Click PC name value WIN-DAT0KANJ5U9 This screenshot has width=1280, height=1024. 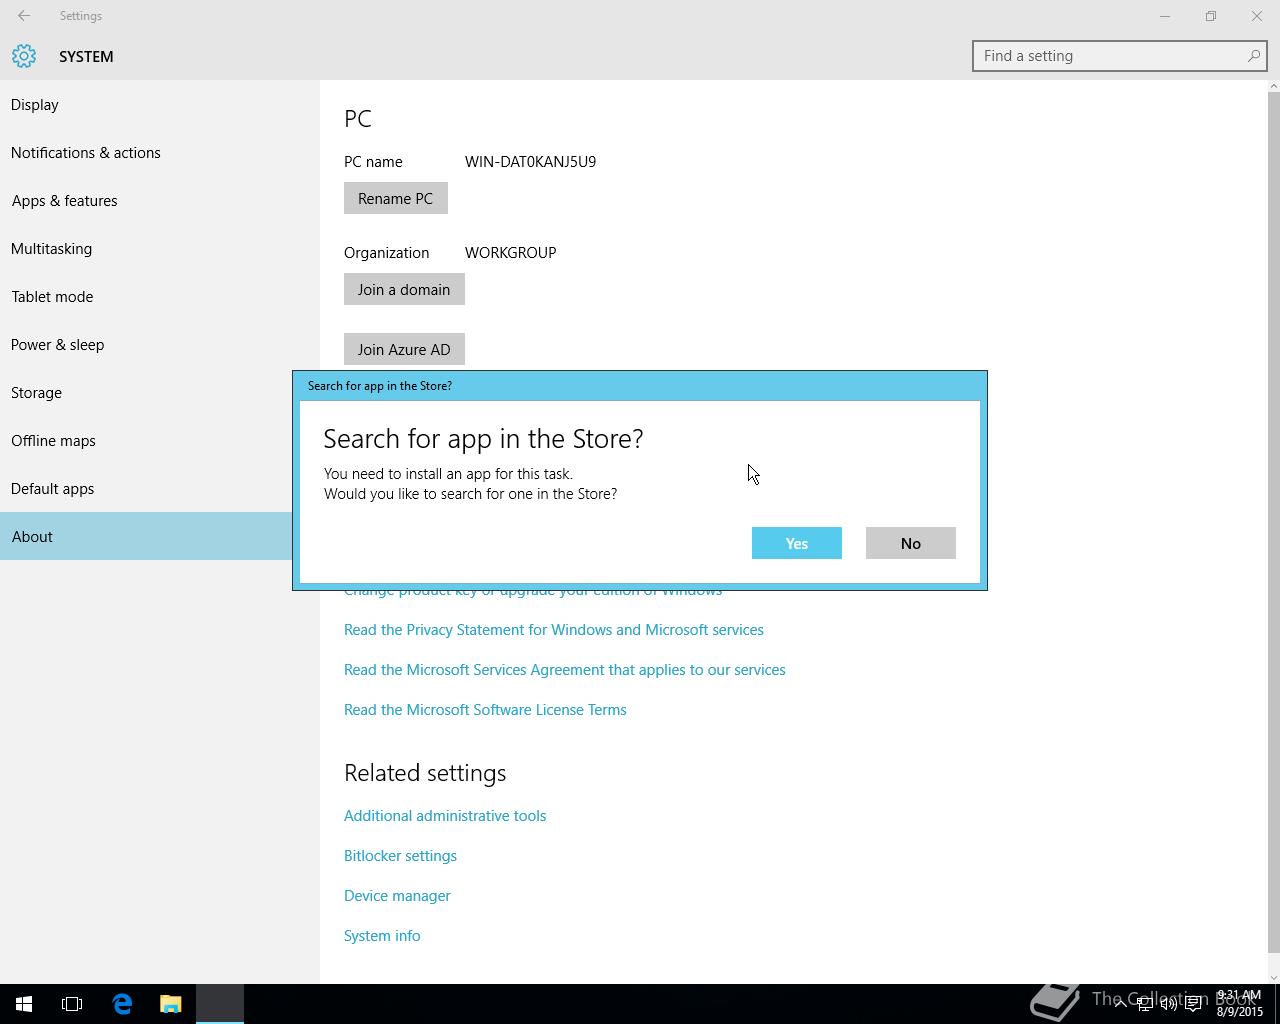(x=530, y=161)
